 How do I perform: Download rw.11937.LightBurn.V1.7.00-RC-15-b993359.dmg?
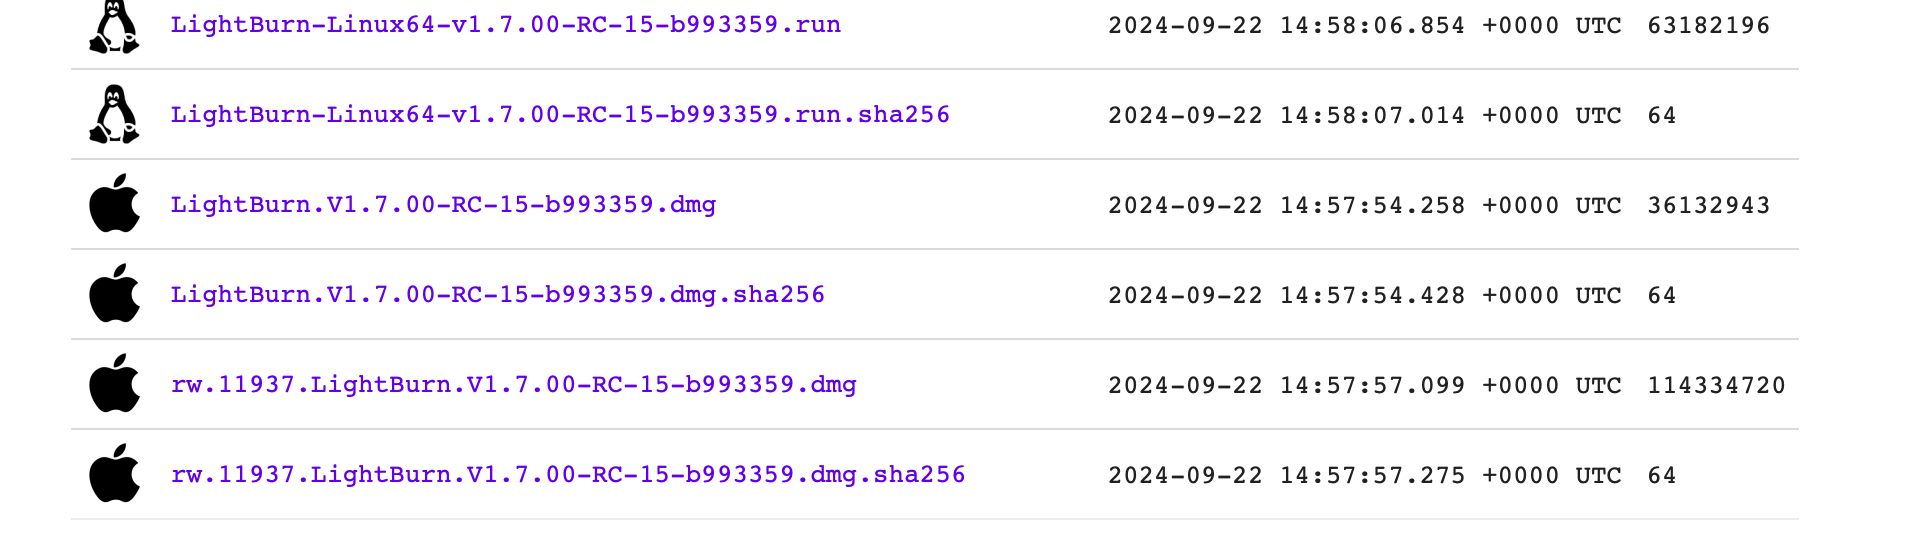coord(513,385)
